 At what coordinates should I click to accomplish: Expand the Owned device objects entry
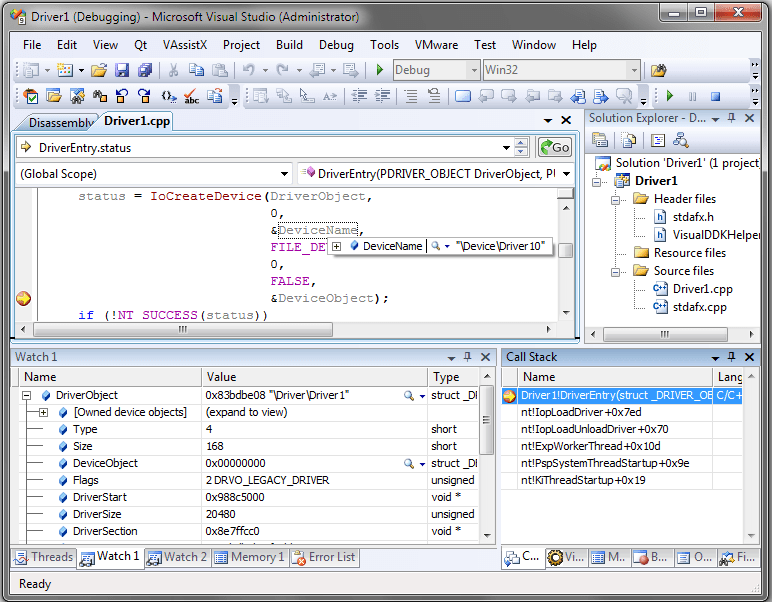point(43,412)
